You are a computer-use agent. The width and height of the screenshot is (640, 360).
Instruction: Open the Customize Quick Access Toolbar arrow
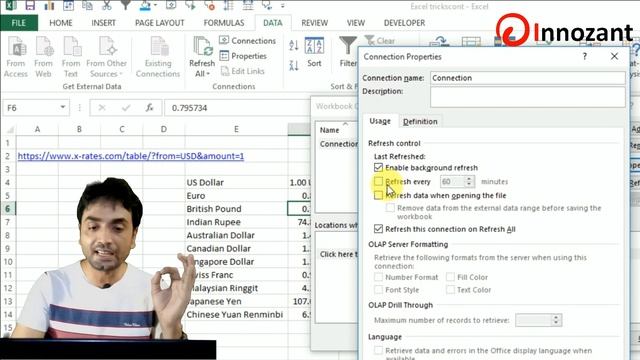coord(282,6)
